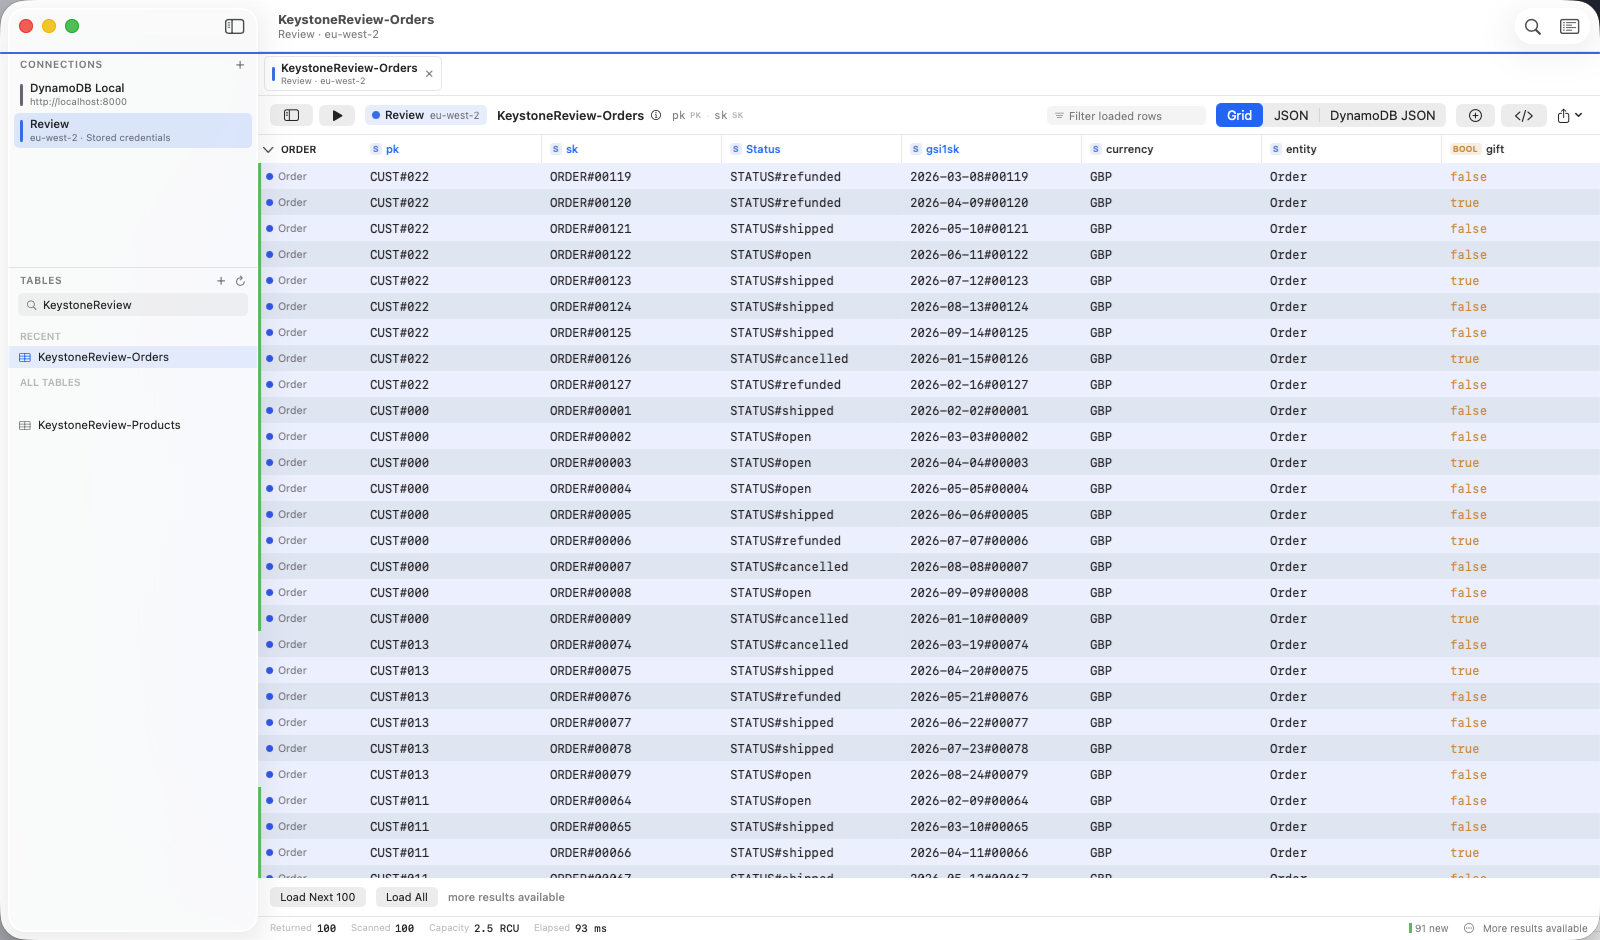The image size is (1600, 940).
Task: Click cell STATUS#open in ORDER#00008 row
Action: pos(770,593)
